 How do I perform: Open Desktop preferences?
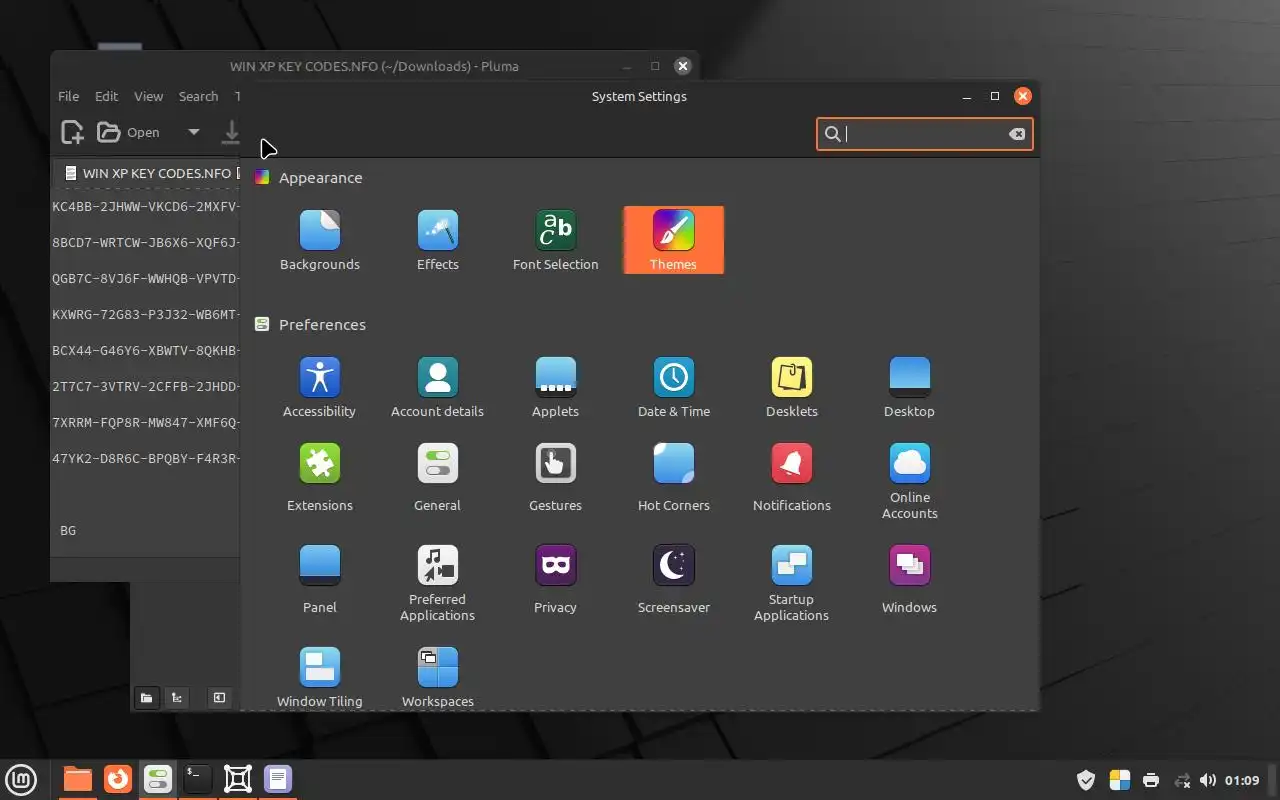[910, 387]
